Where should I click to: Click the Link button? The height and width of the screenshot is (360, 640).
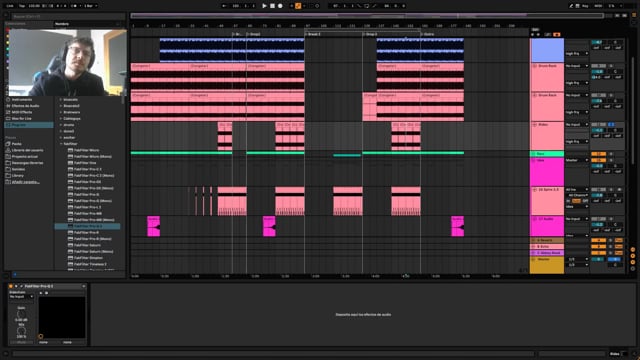pos(10,6)
